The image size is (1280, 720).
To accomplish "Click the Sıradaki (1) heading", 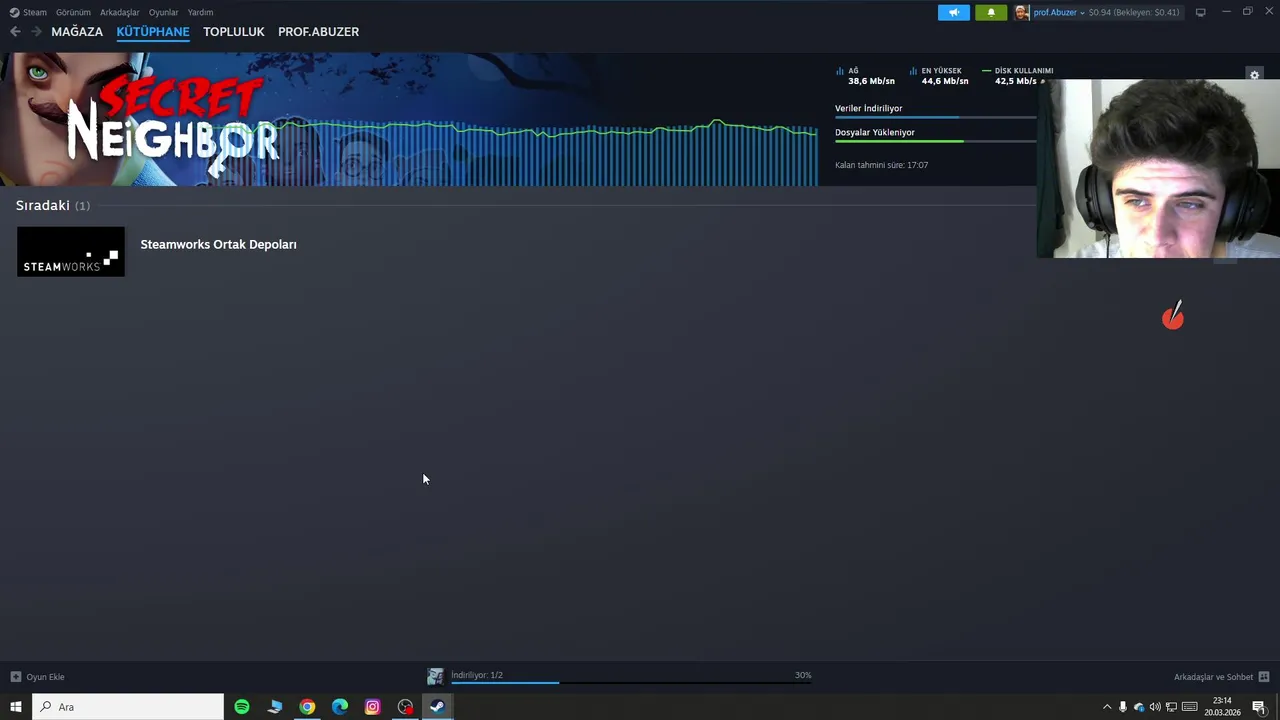I will pos(52,205).
